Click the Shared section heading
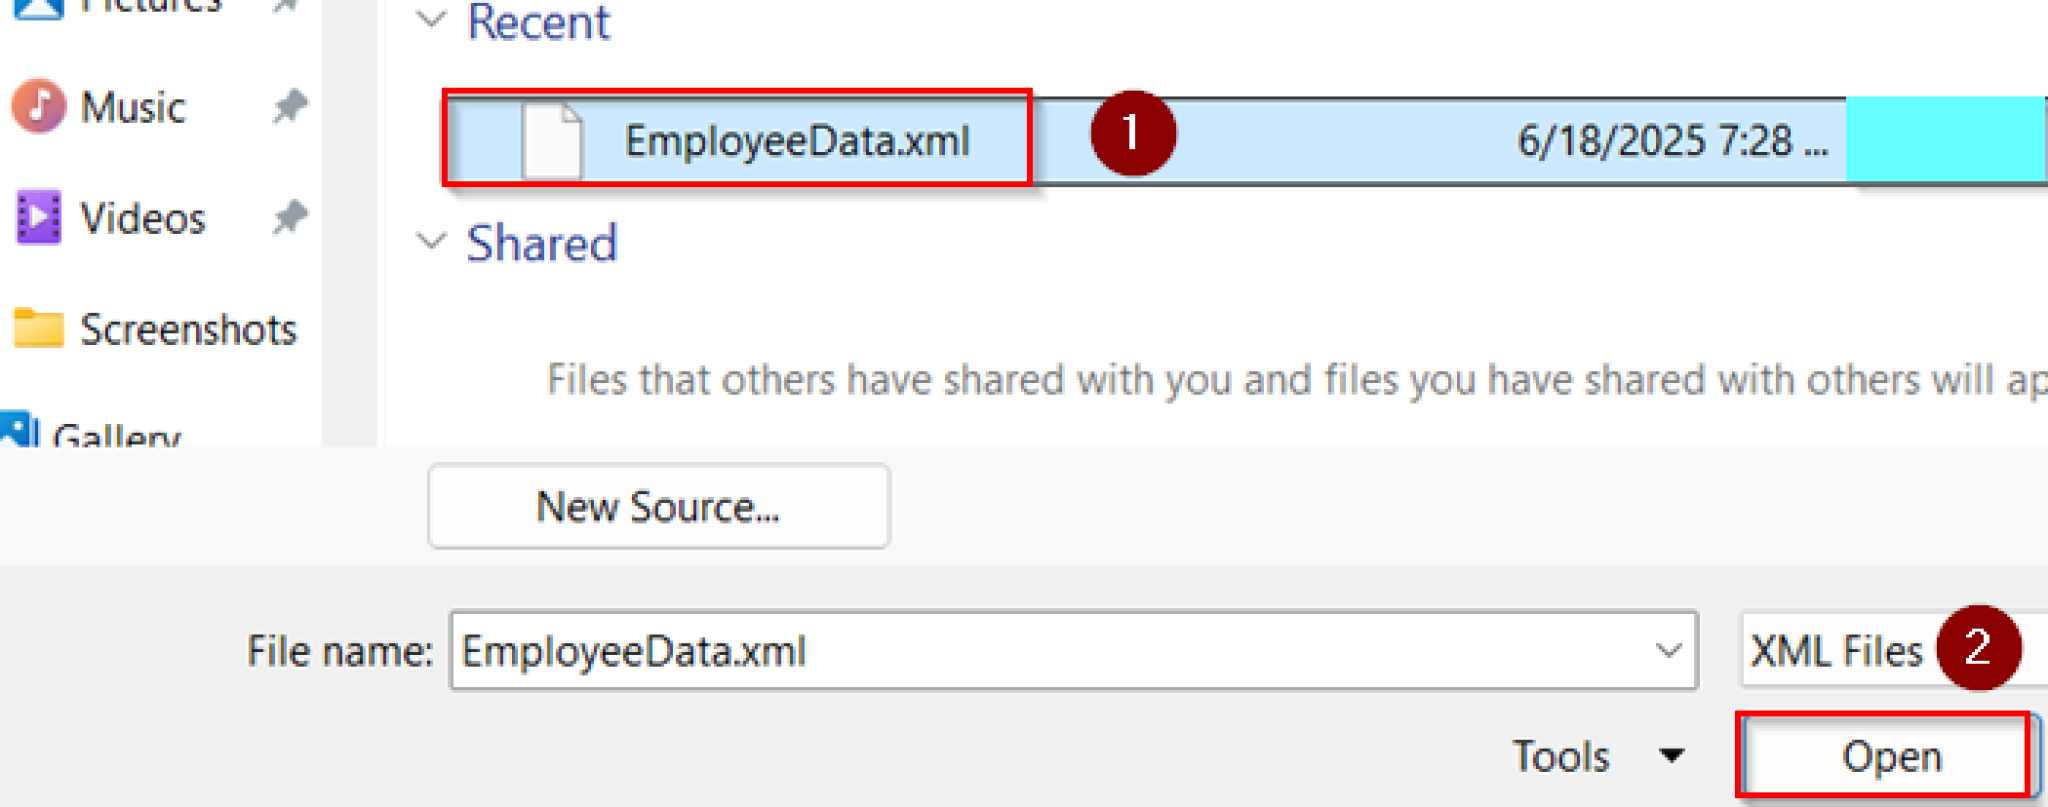Image resolution: width=2048 pixels, height=807 pixels. 542,243
